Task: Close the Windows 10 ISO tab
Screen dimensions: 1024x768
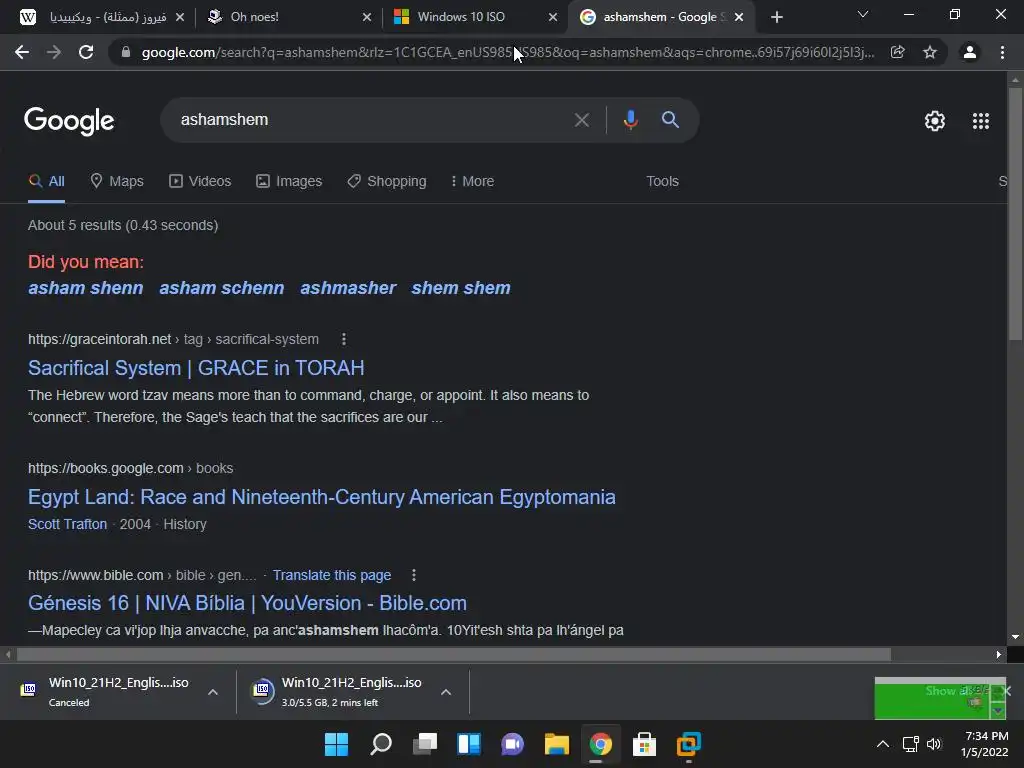Action: [x=553, y=17]
